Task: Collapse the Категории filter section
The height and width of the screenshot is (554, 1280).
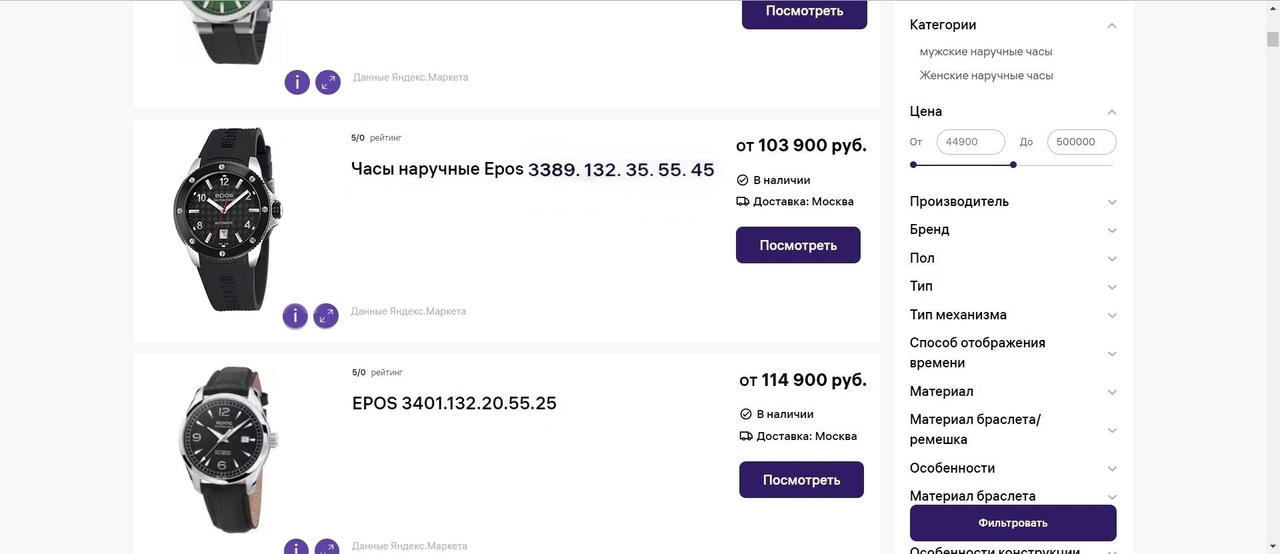Action: coord(1112,26)
